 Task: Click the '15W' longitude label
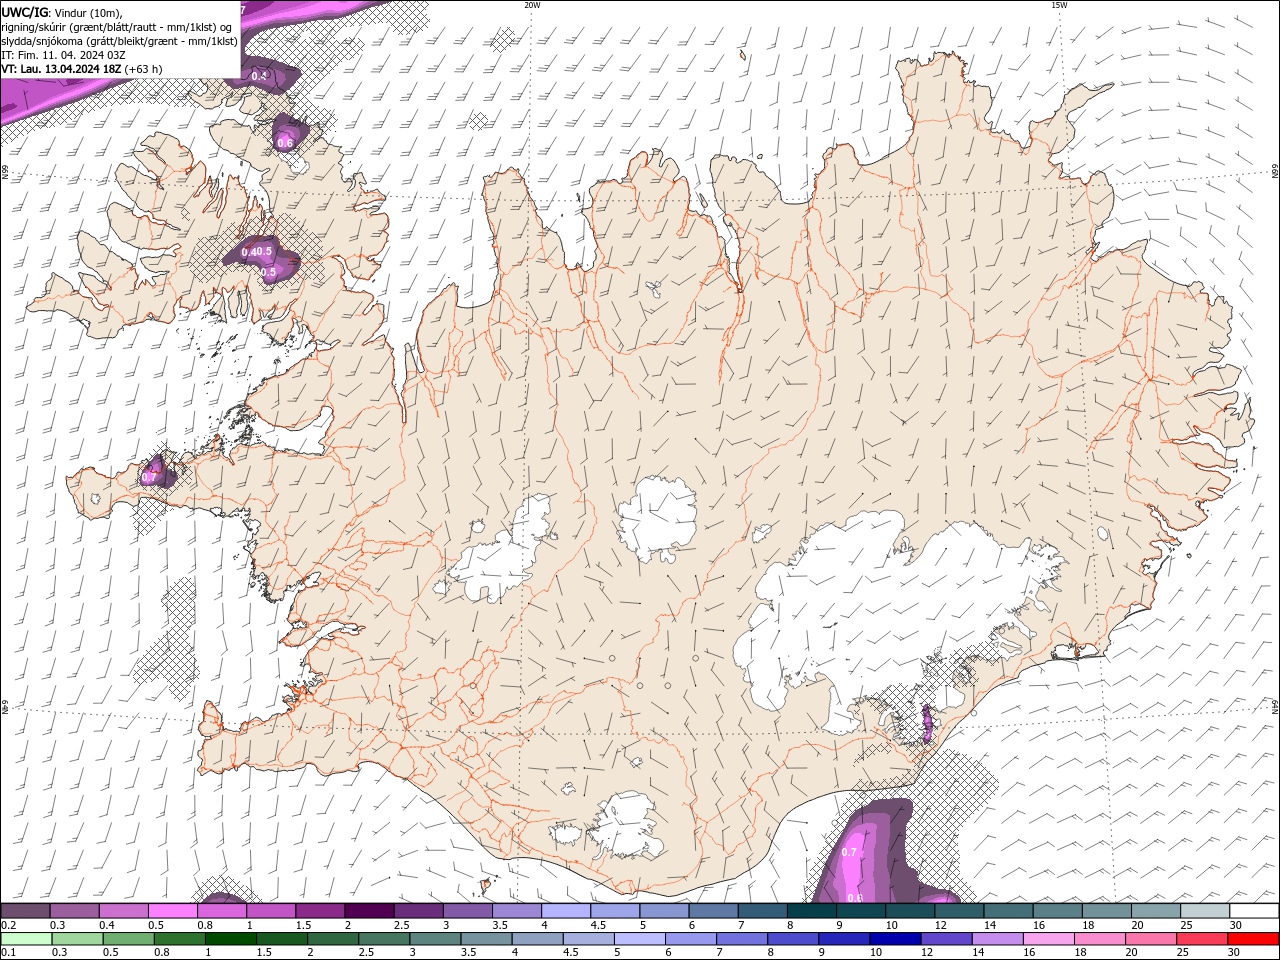click(1059, 5)
